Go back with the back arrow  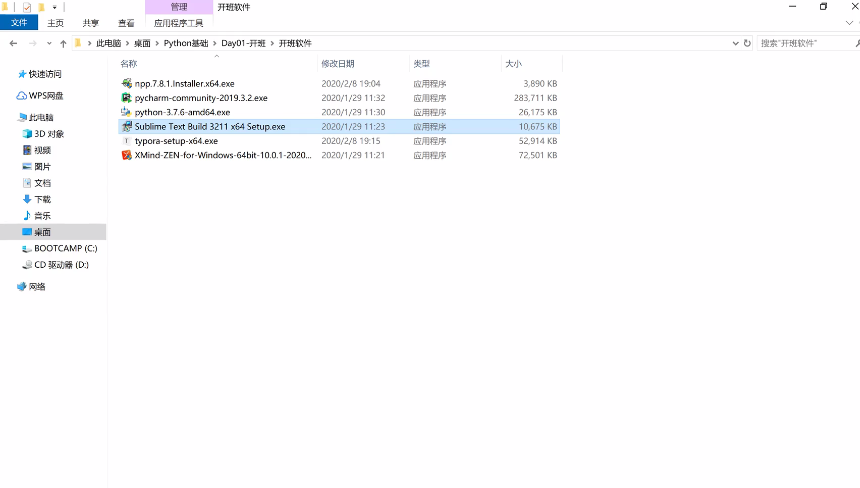[13, 43]
